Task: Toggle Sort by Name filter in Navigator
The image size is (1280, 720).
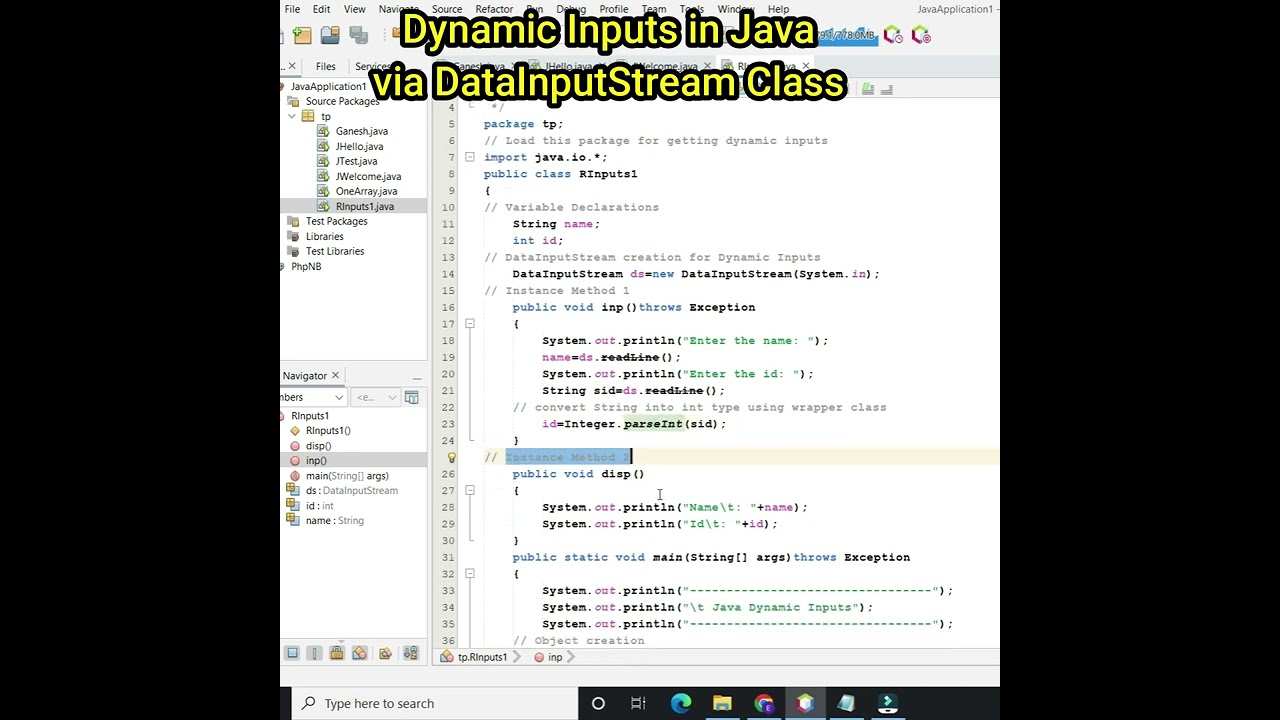Action: pyautogui.click(x=410, y=653)
